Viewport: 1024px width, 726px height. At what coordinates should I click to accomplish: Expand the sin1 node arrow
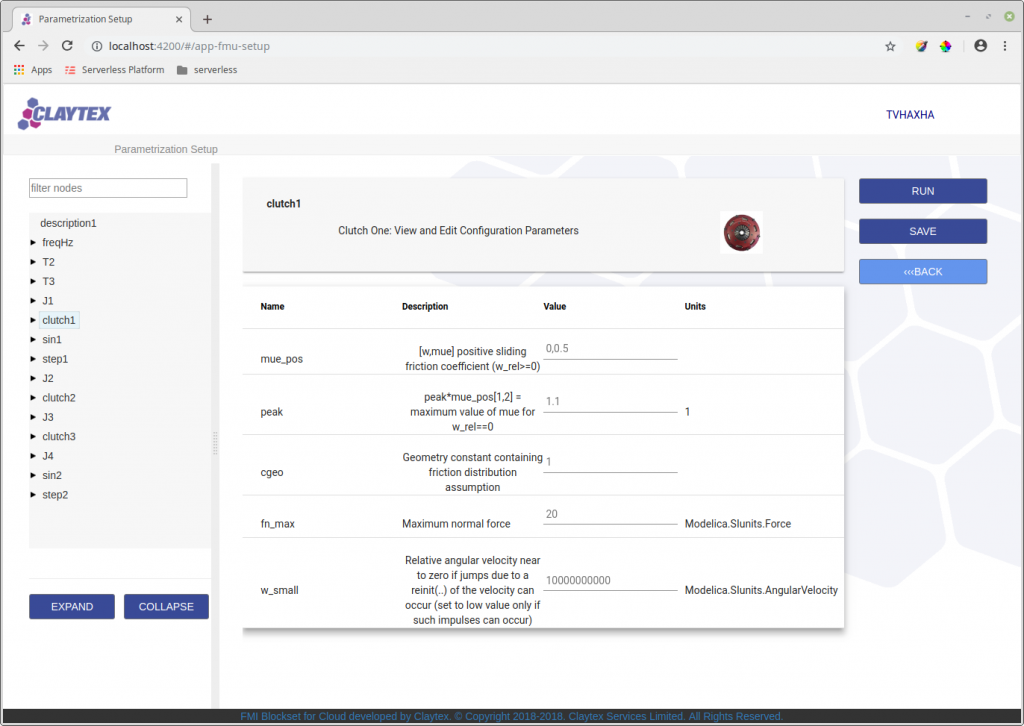pos(33,339)
